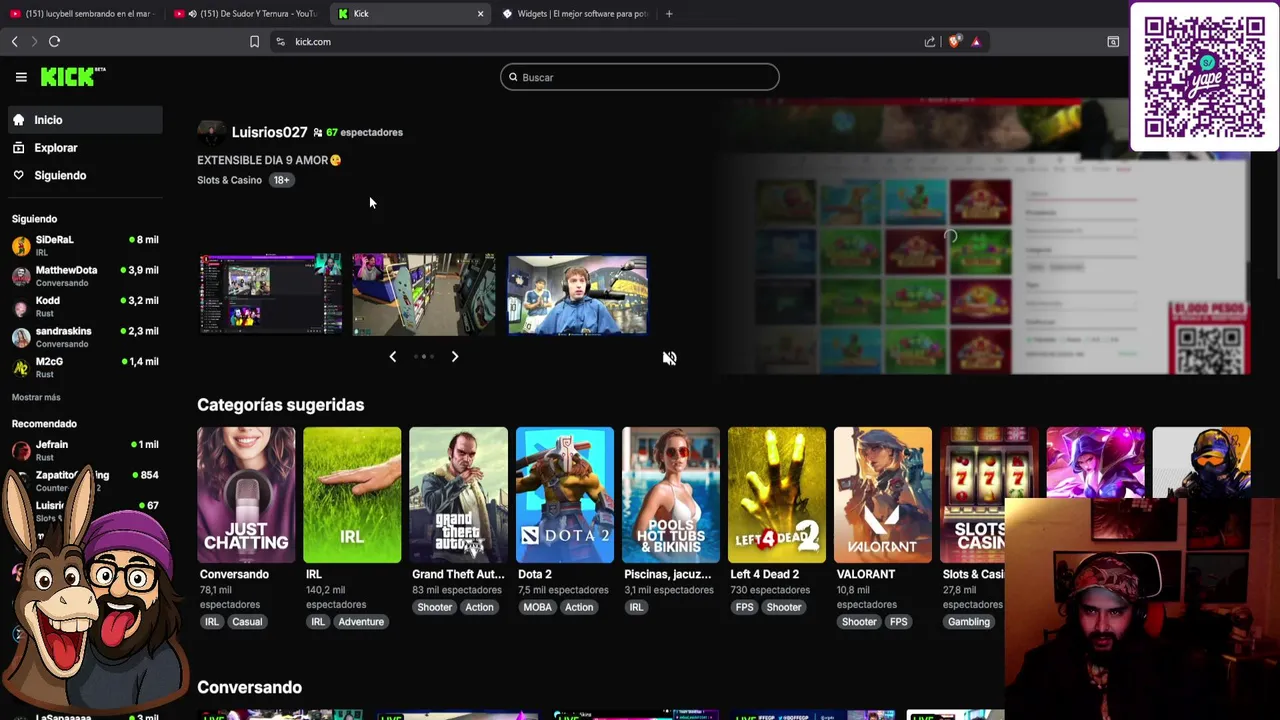Open the Siguiendo section in sidebar
The image size is (1280, 720).
[84, 175]
